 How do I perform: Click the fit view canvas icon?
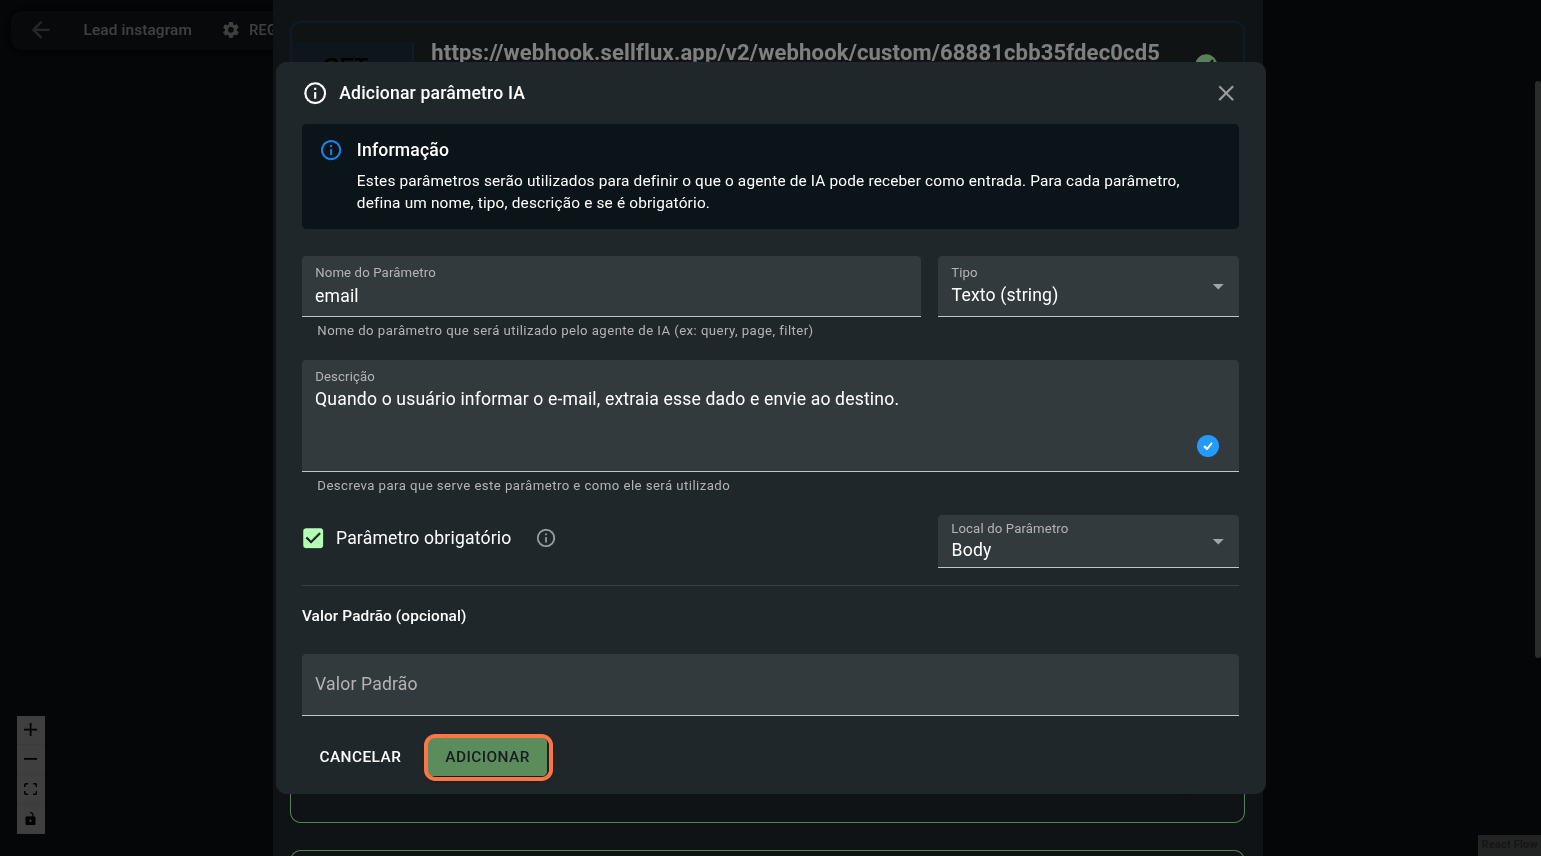31,789
